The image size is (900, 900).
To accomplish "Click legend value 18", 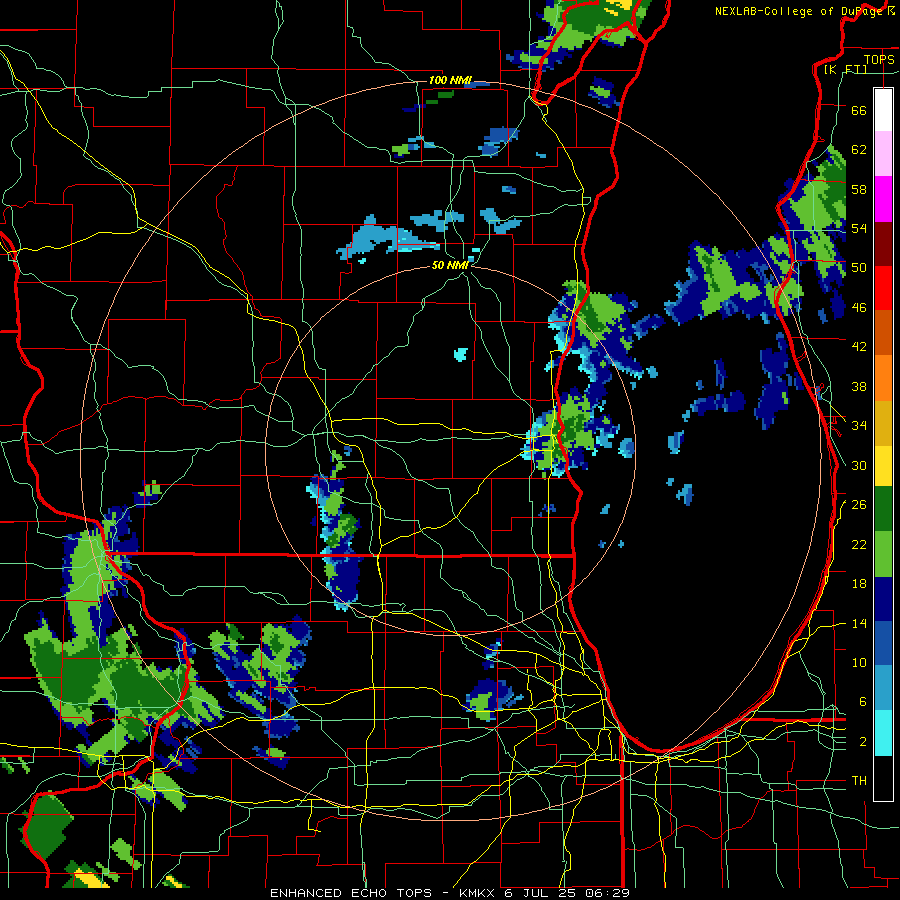I will pos(859,584).
